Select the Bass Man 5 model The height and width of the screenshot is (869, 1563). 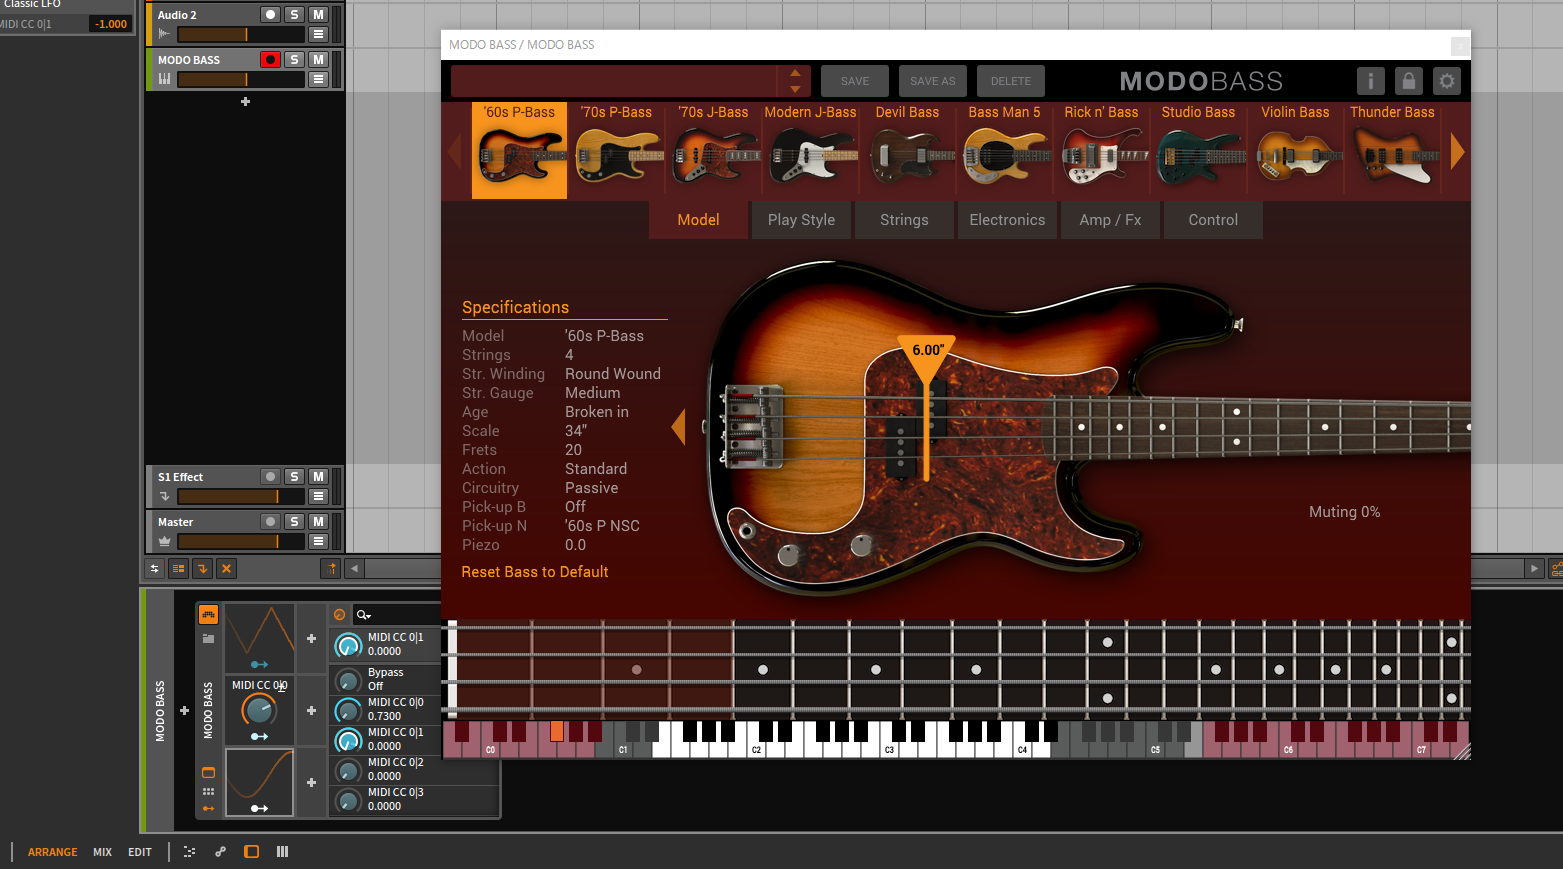pos(1004,150)
